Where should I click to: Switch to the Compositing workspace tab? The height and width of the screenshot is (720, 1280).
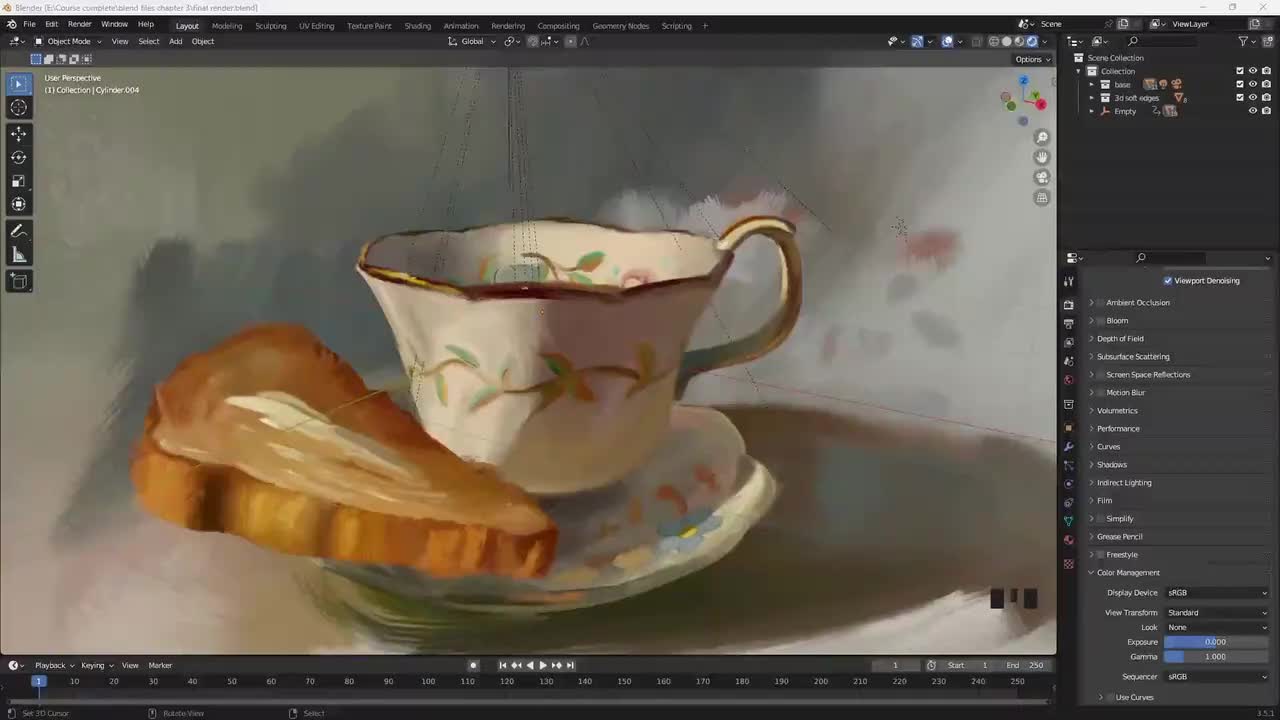click(x=558, y=25)
